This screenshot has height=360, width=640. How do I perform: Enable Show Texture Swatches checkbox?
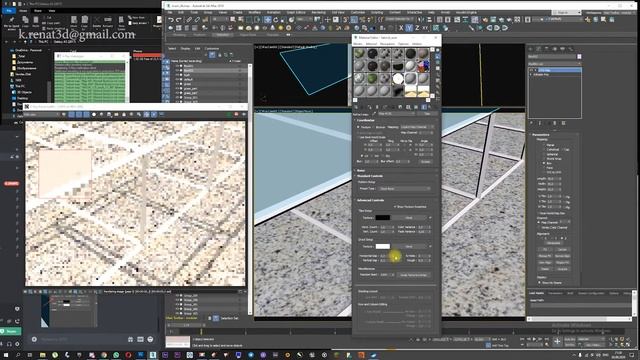click(x=395, y=207)
